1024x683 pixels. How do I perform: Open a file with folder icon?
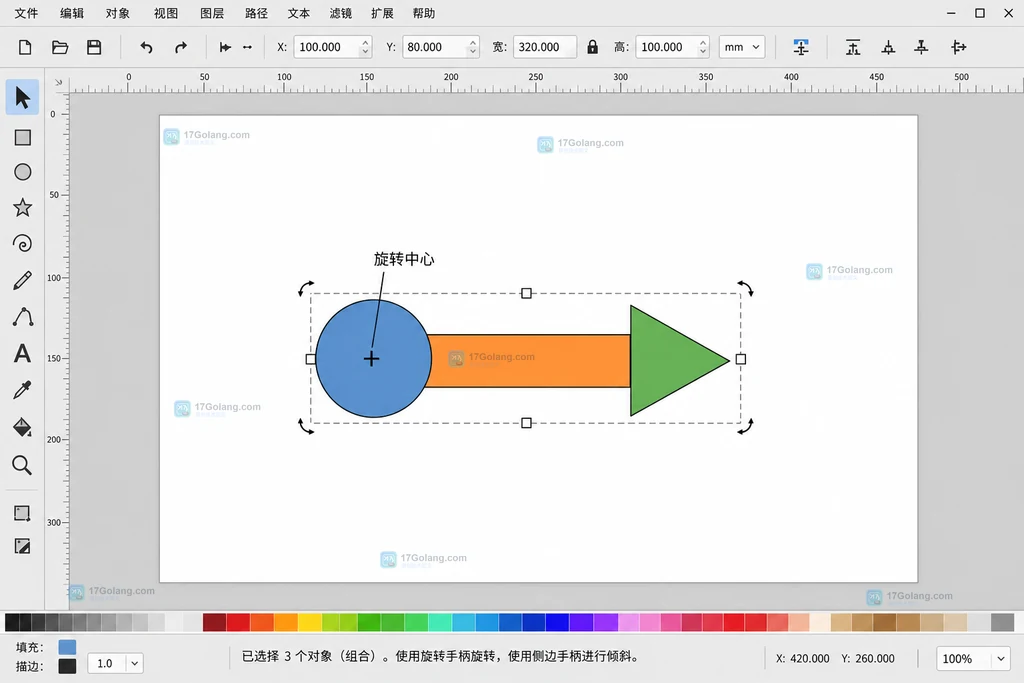60,47
